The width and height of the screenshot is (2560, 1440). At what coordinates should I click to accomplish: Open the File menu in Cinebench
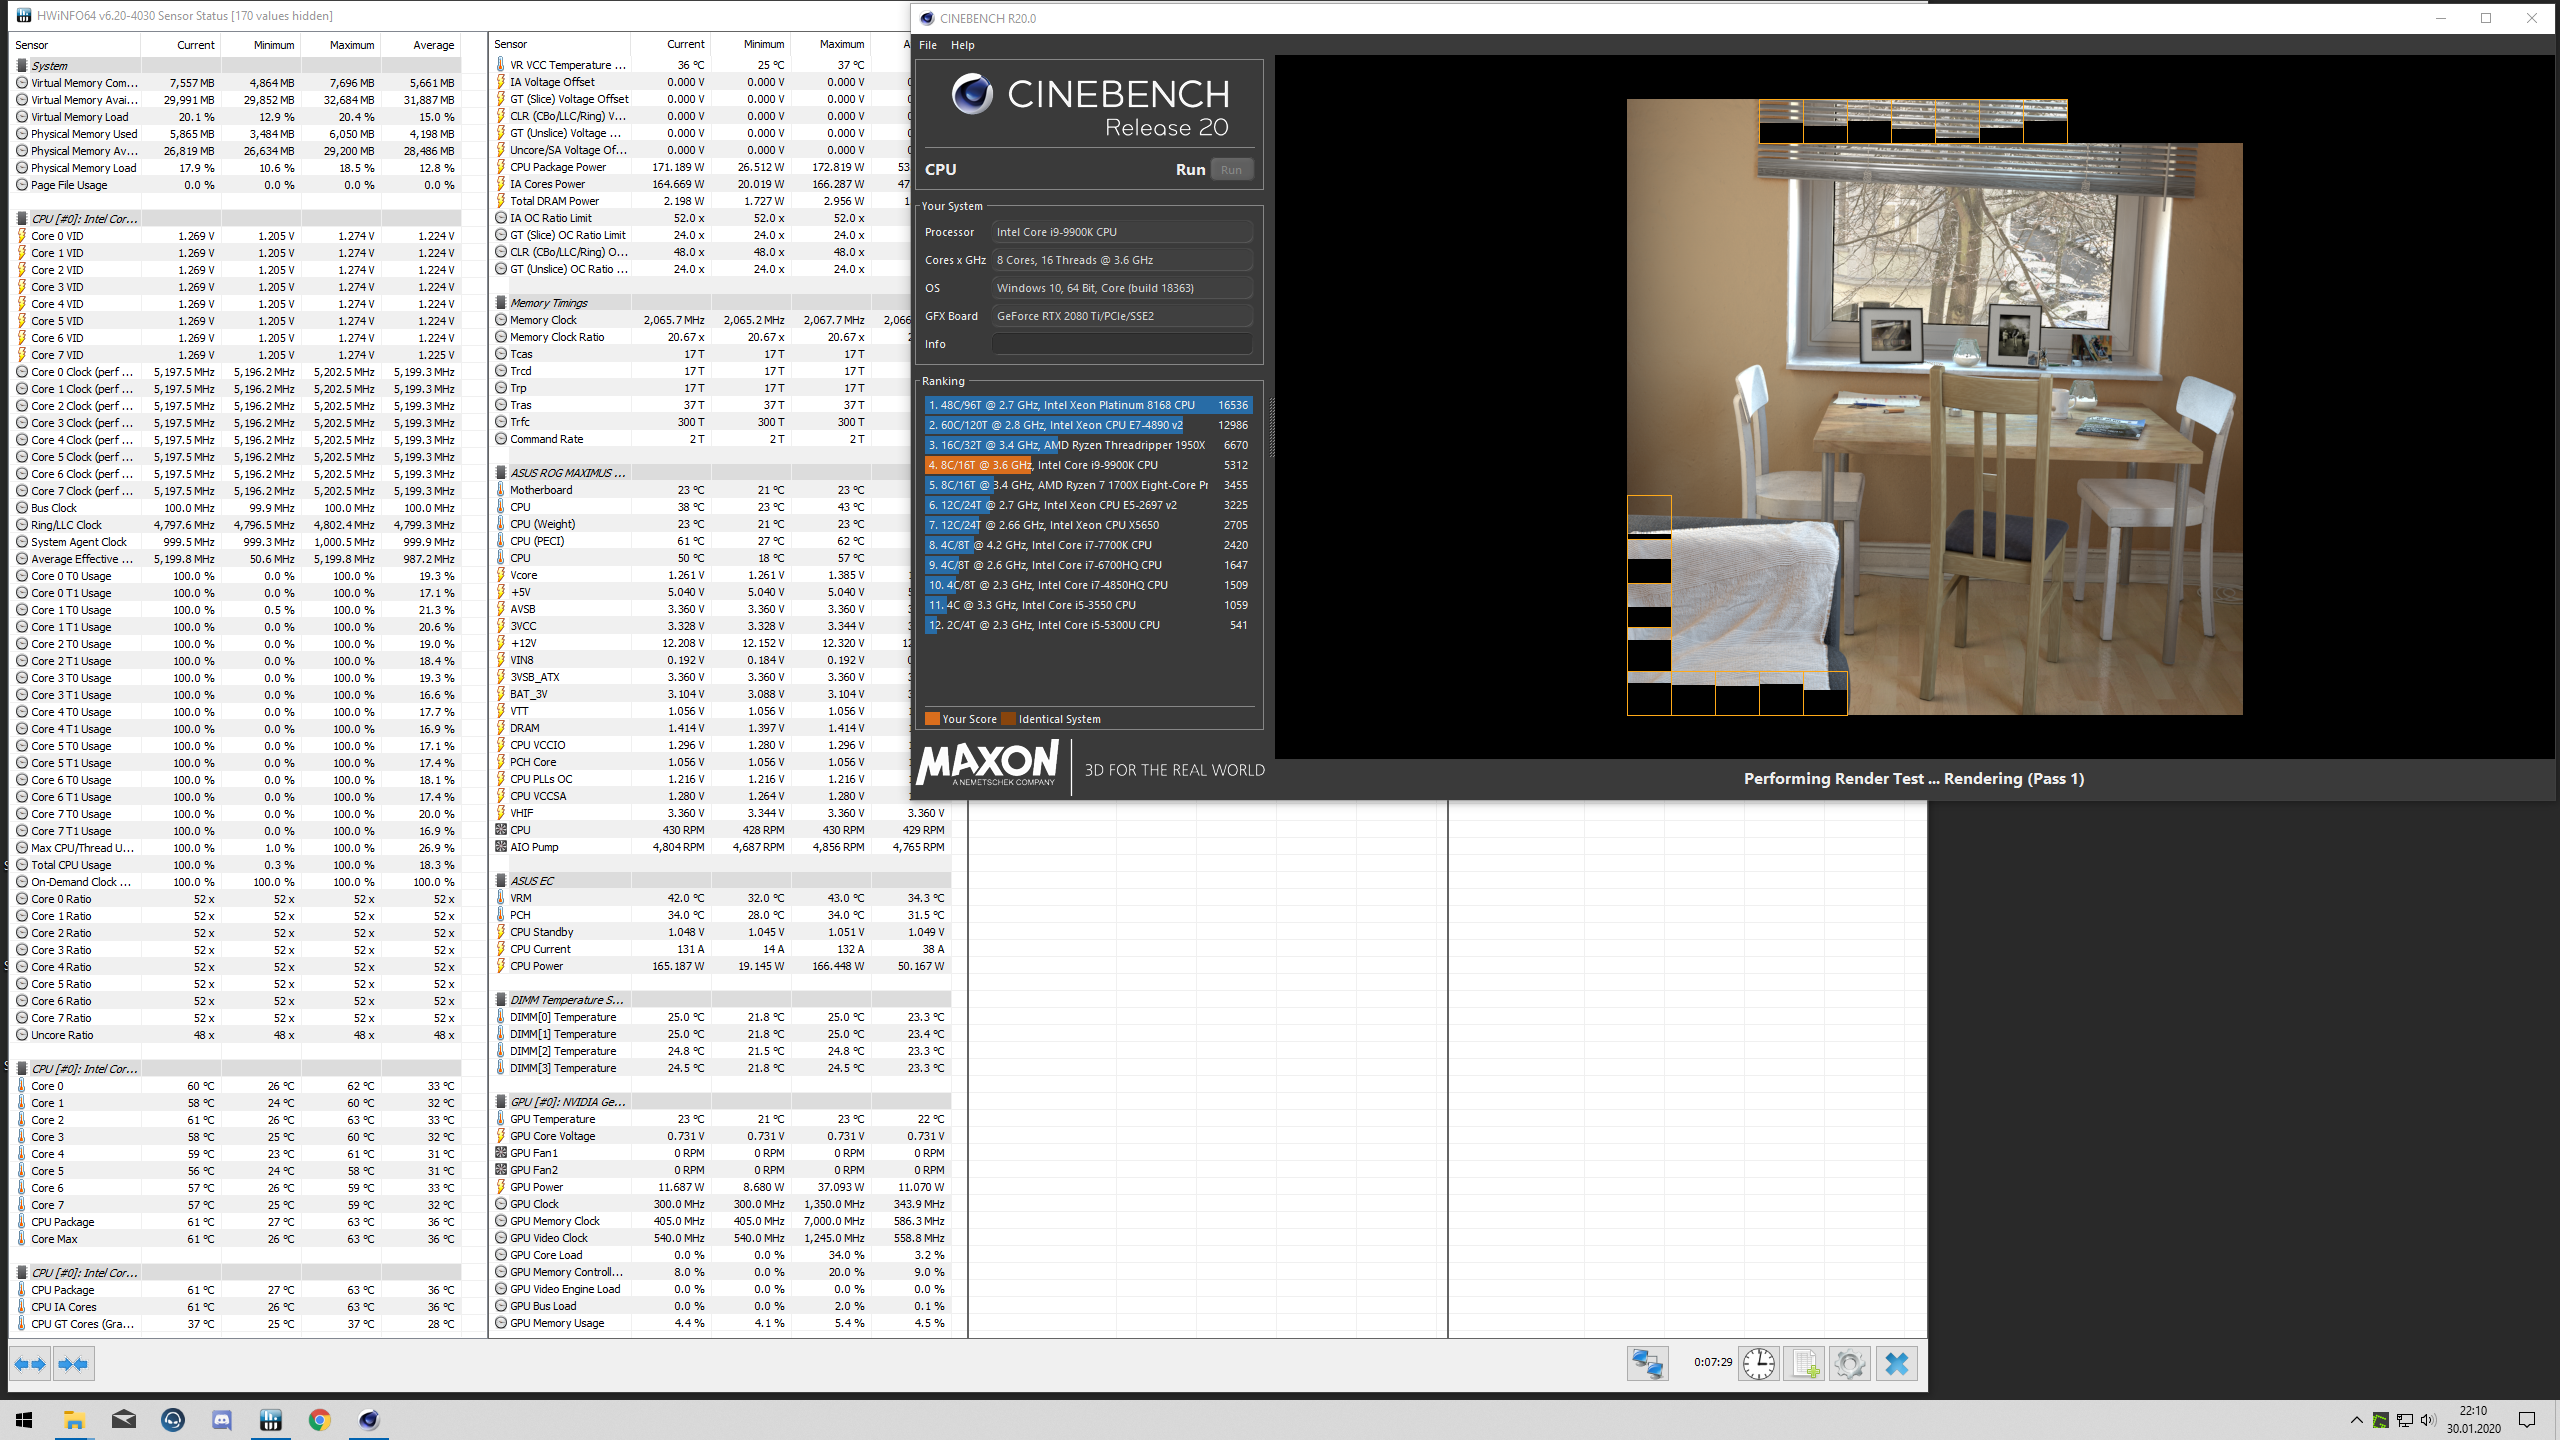(928, 45)
